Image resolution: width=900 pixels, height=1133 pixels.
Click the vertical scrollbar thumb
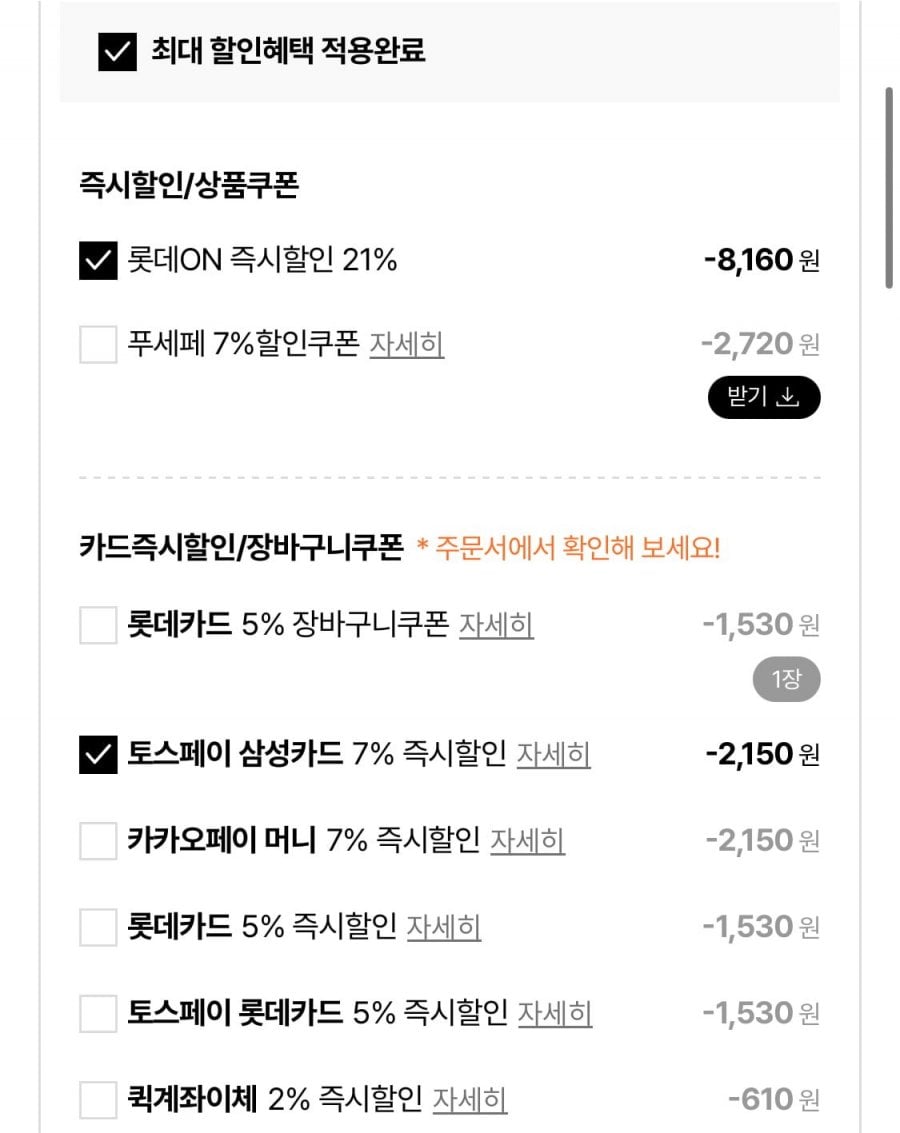(888, 188)
